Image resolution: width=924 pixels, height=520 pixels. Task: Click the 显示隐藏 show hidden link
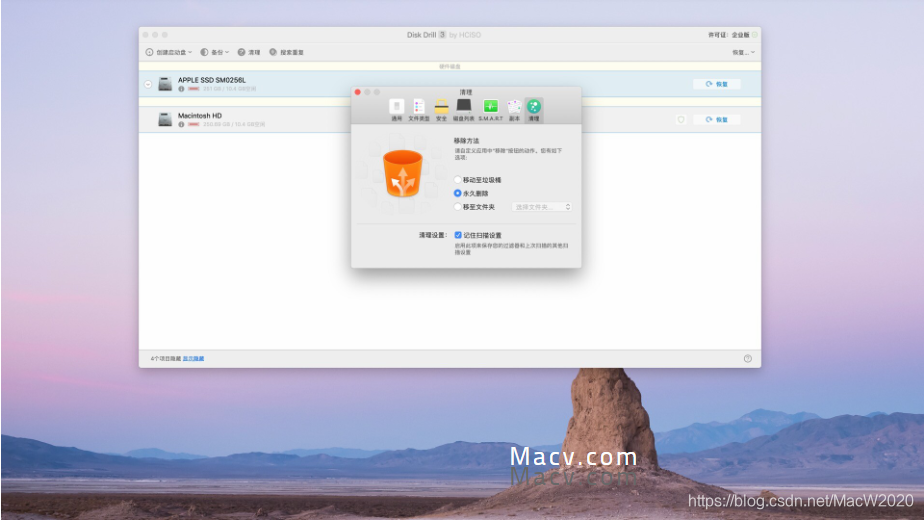[x=193, y=358]
